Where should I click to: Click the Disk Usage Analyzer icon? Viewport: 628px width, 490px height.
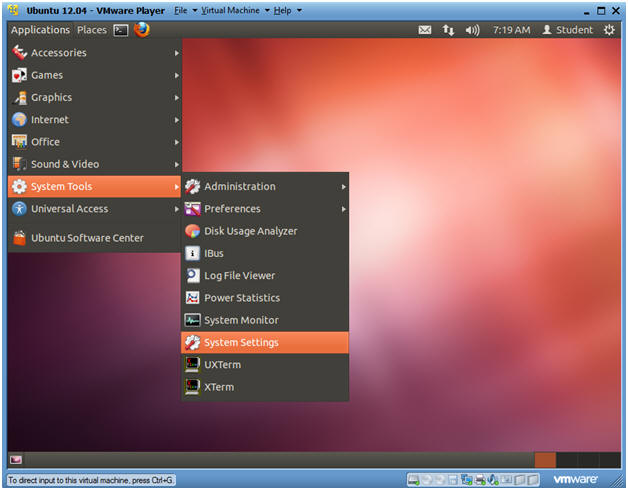192,231
